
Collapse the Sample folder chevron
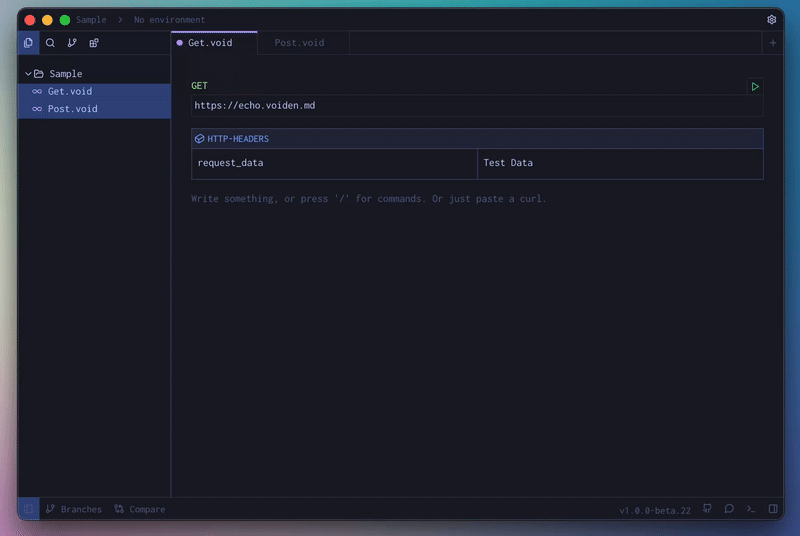(x=28, y=73)
